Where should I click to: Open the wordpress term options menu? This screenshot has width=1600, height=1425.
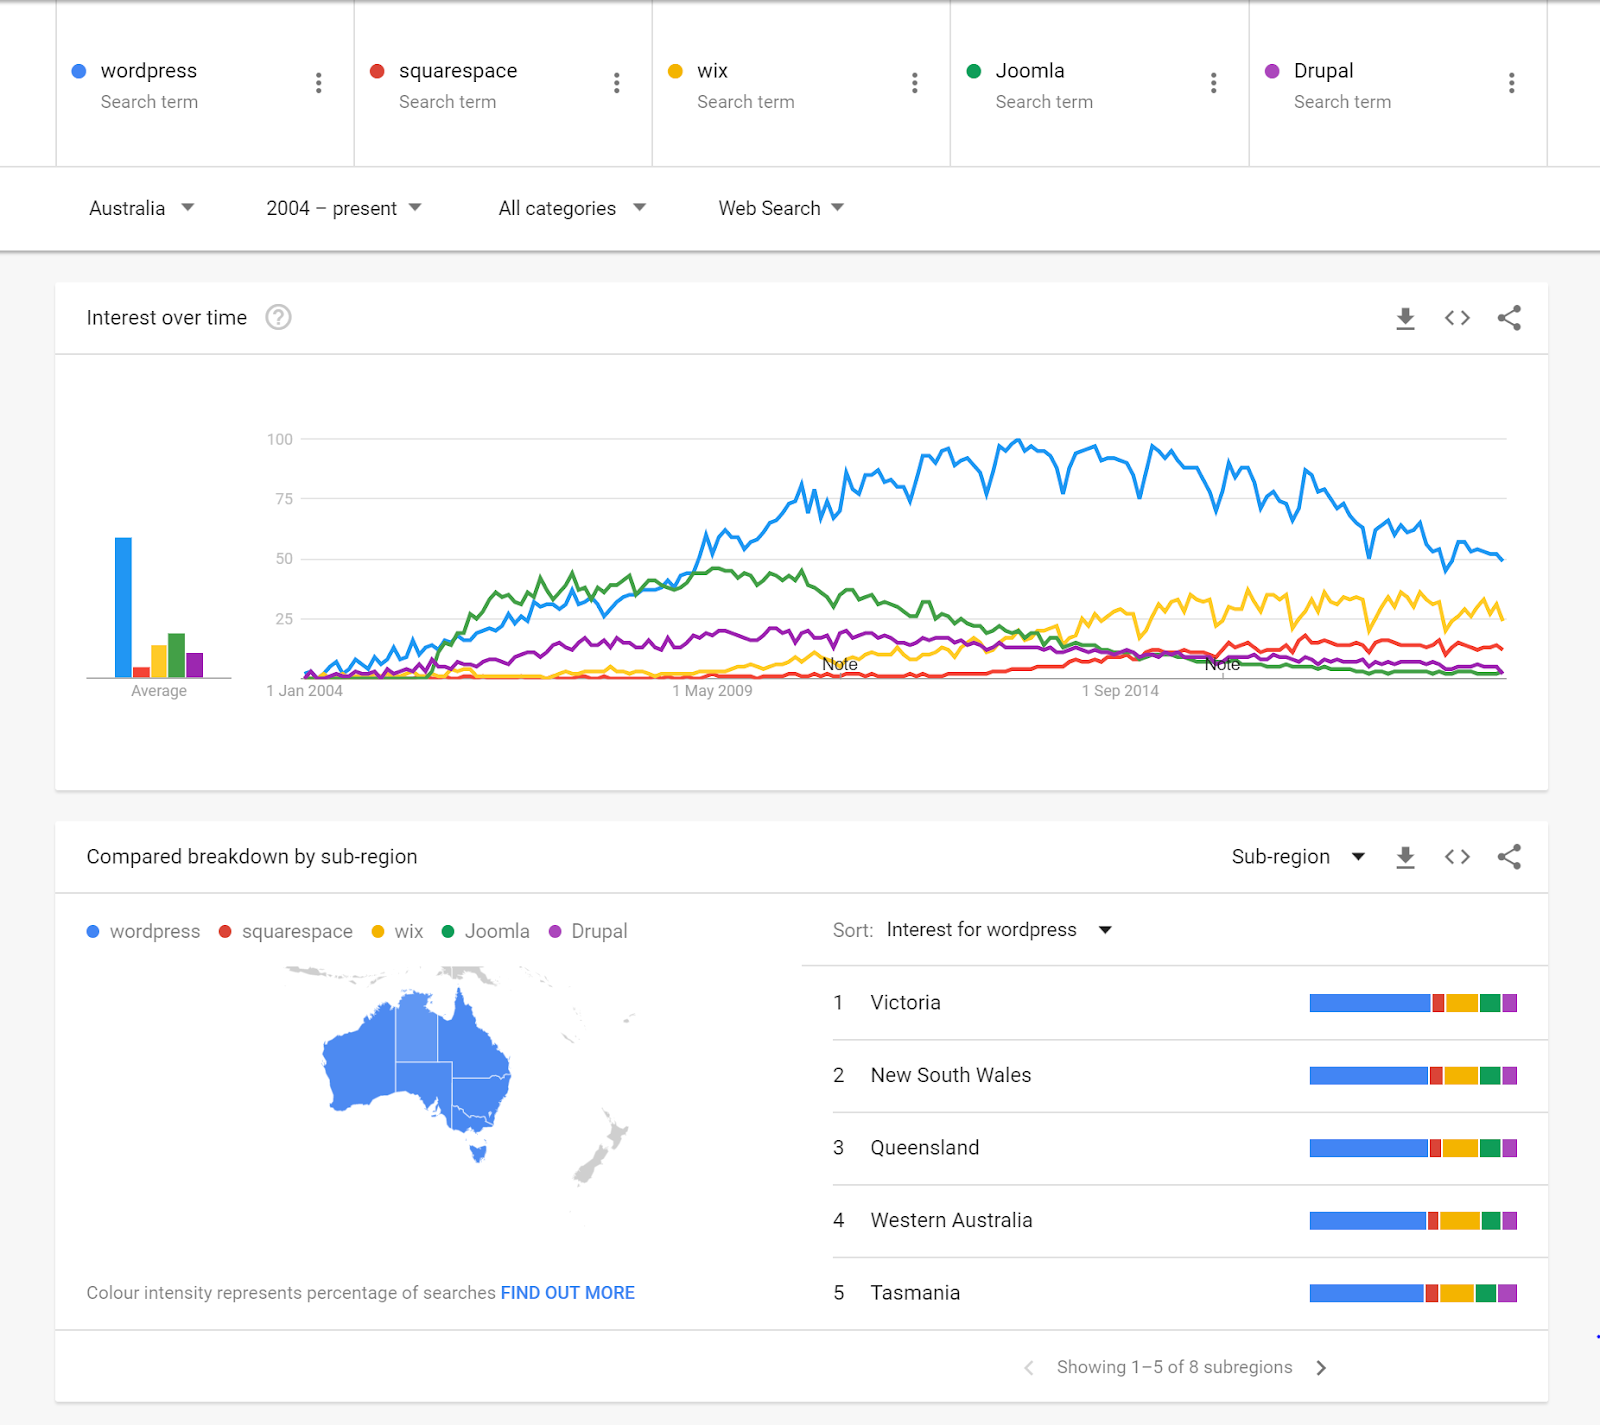coord(319,83)
